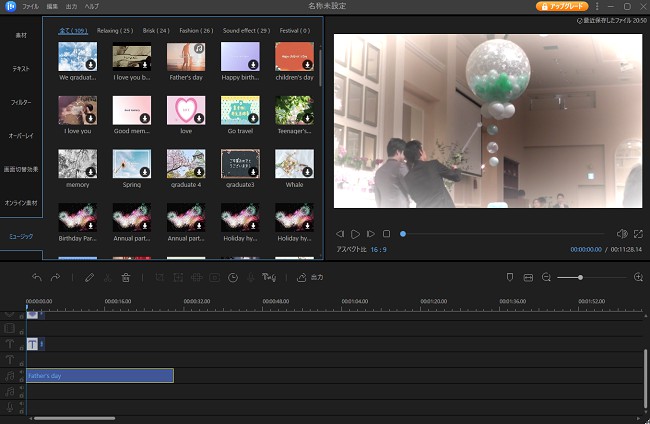Select the Spring music thumbnail
Image resolution: width=650 pixels, height=424 pixels.
pyautogui.click(x=132, y=164)
